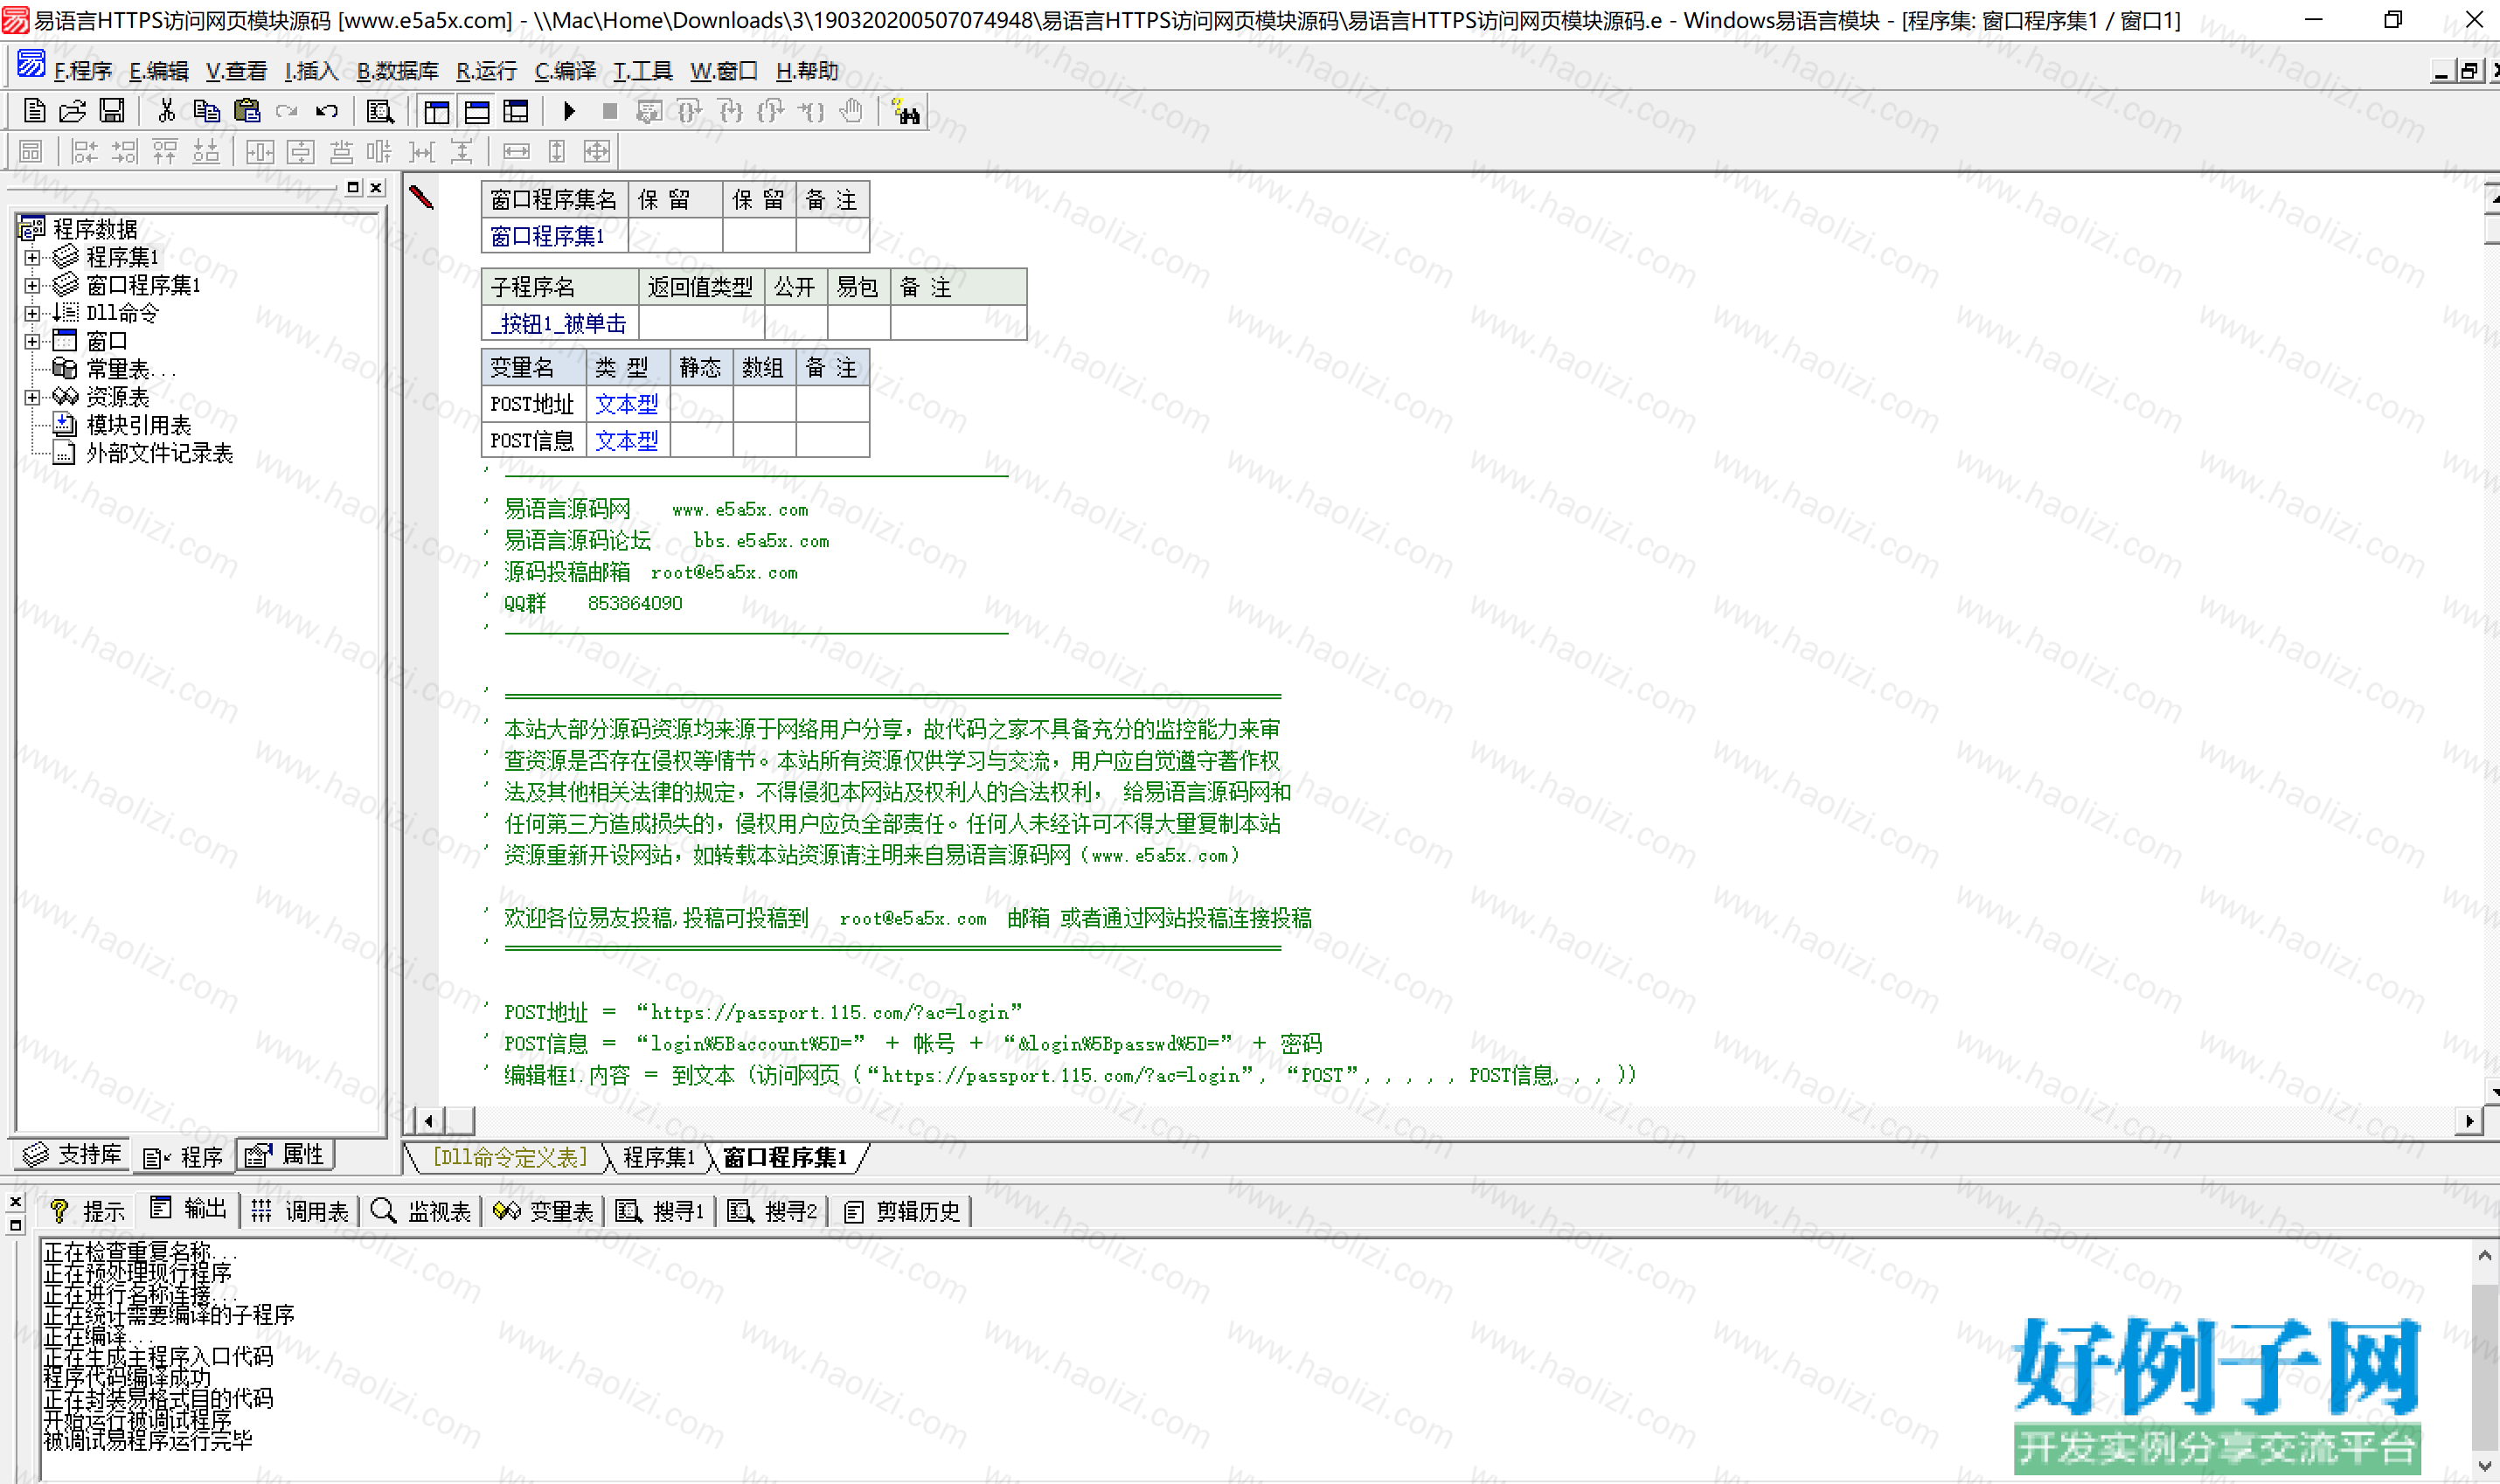Click the view window debug icon
Screen dimensions: 2500x1484
pyautogui.click(x=649, y=111)
